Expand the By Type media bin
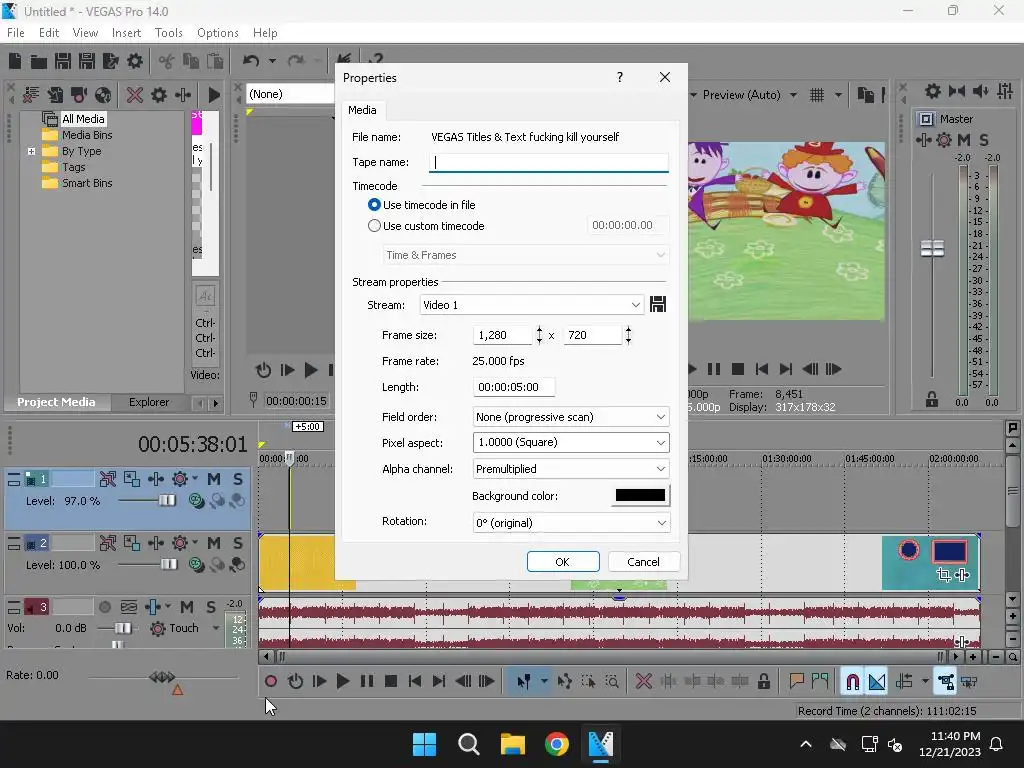 tap(31, 152)
